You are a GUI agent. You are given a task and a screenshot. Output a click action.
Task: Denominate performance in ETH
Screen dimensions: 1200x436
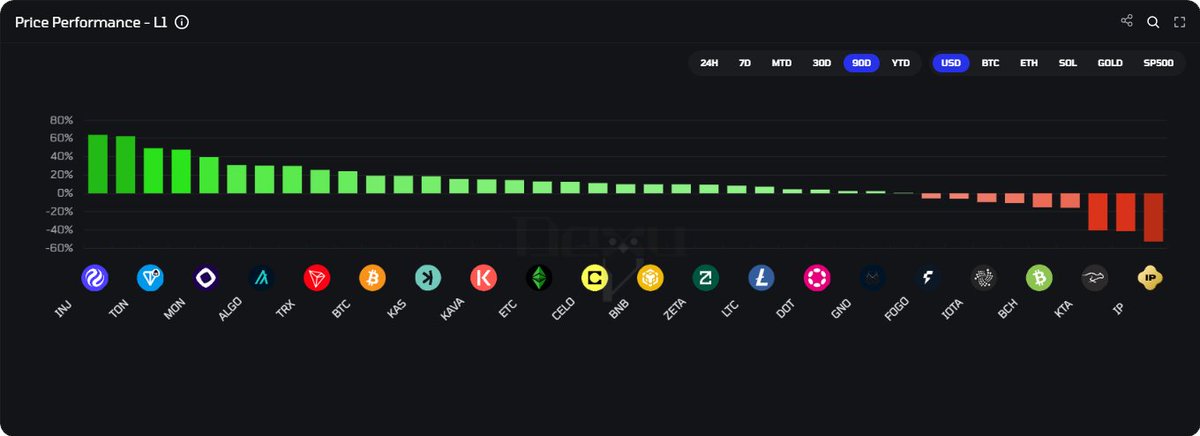click(1029, 63)
